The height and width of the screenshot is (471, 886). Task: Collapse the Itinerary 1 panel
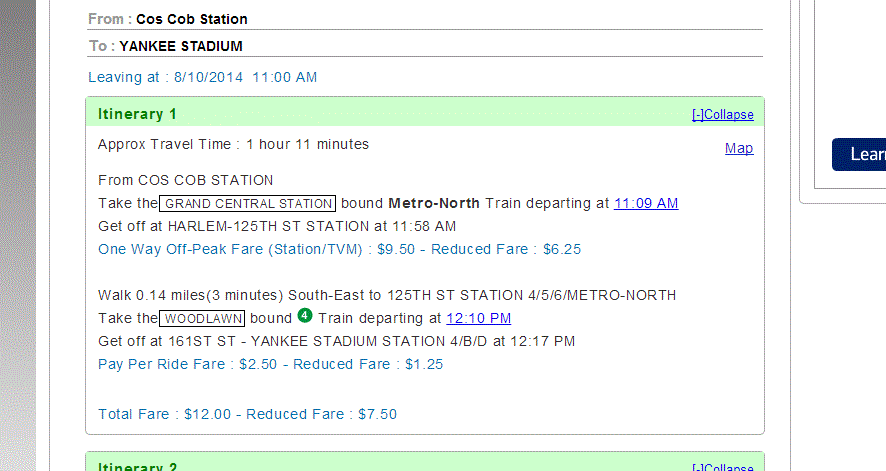(x=722, y=115)
